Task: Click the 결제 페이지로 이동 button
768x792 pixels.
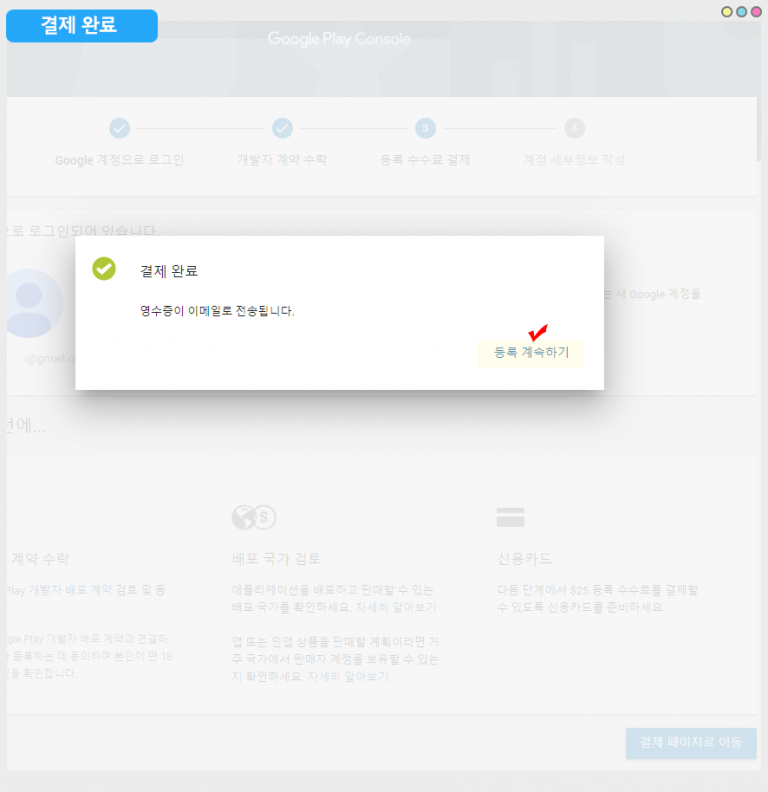Action: (x=691, y=743)
